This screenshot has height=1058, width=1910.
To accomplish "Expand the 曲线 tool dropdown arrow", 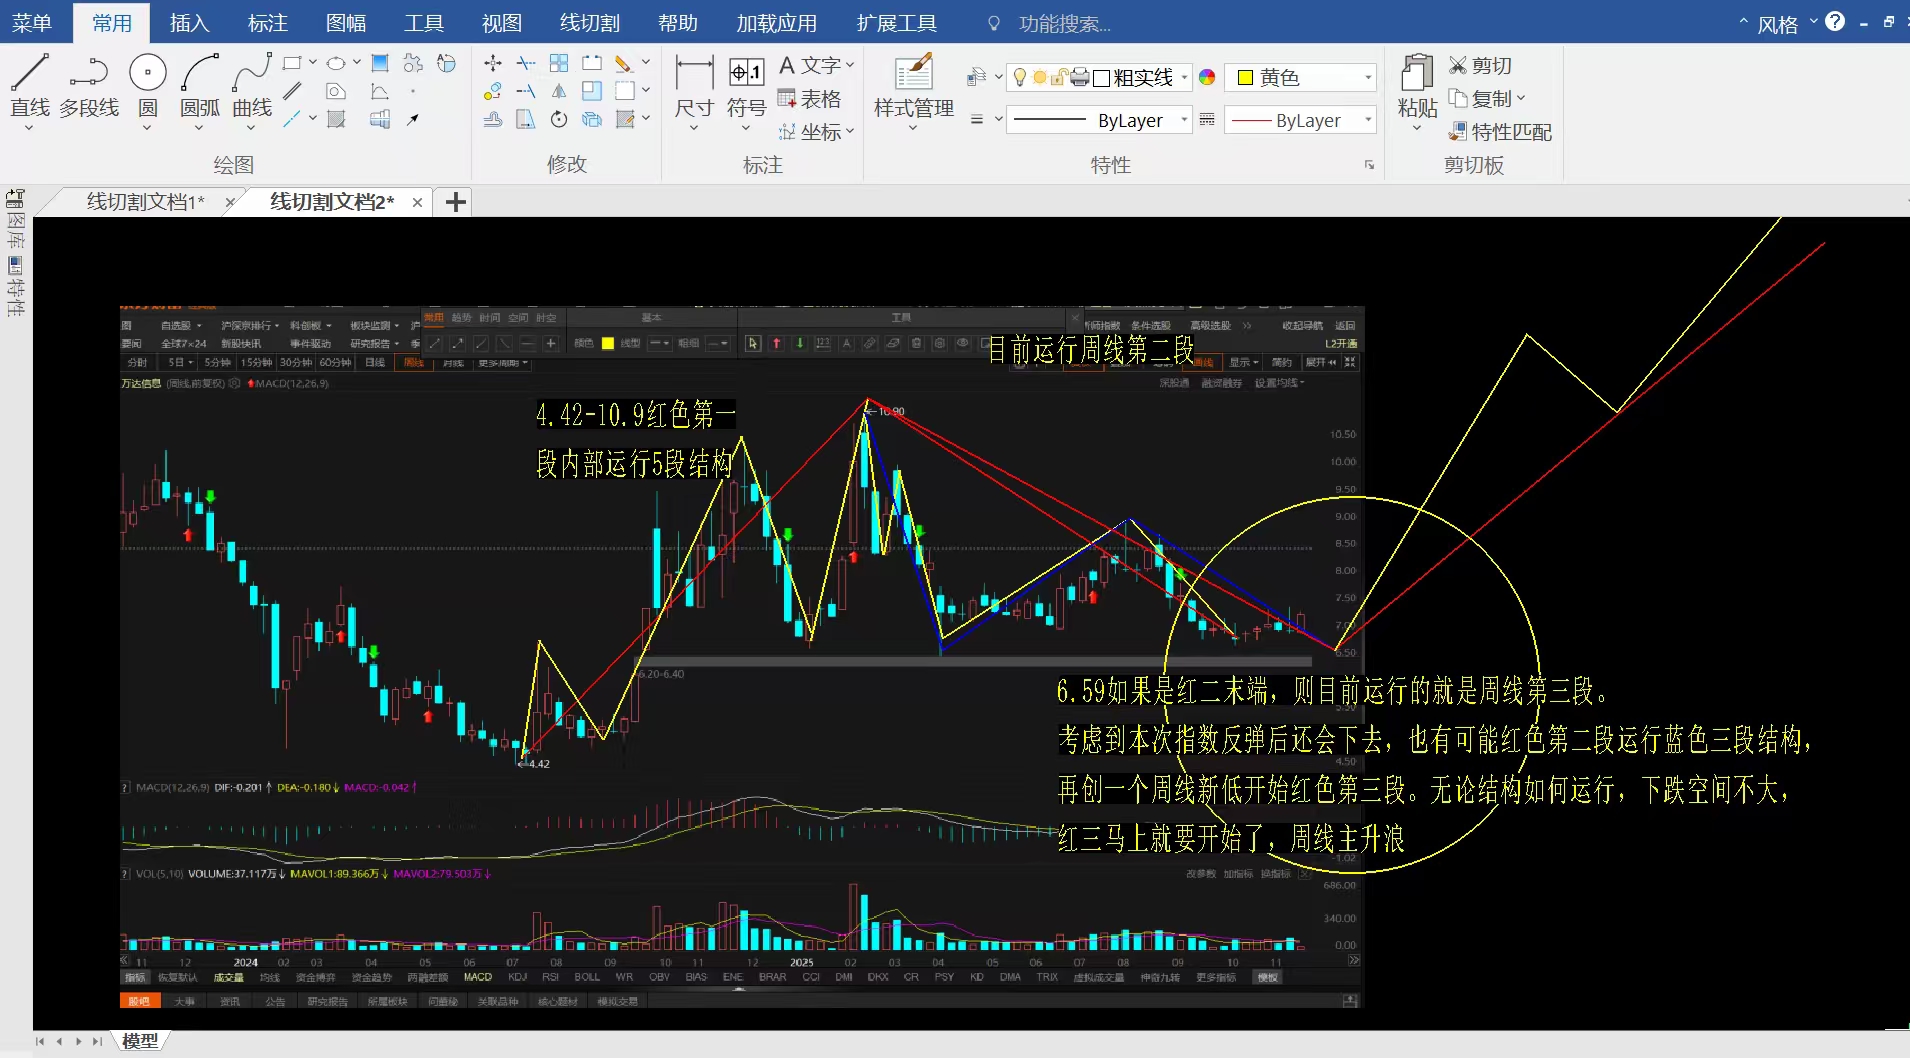I will point(251,128).
